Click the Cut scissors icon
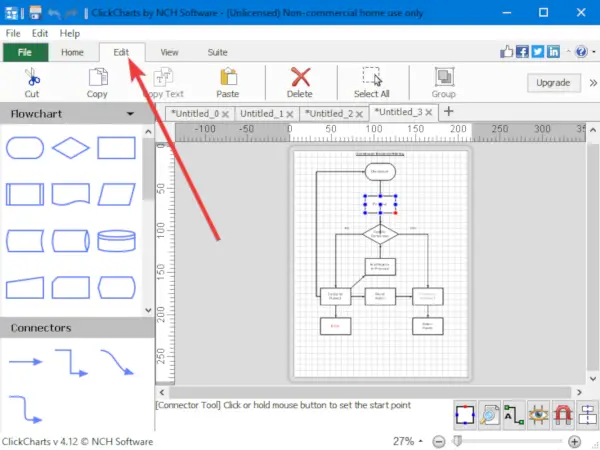This screenshot has width=600, height=450. 32,77
